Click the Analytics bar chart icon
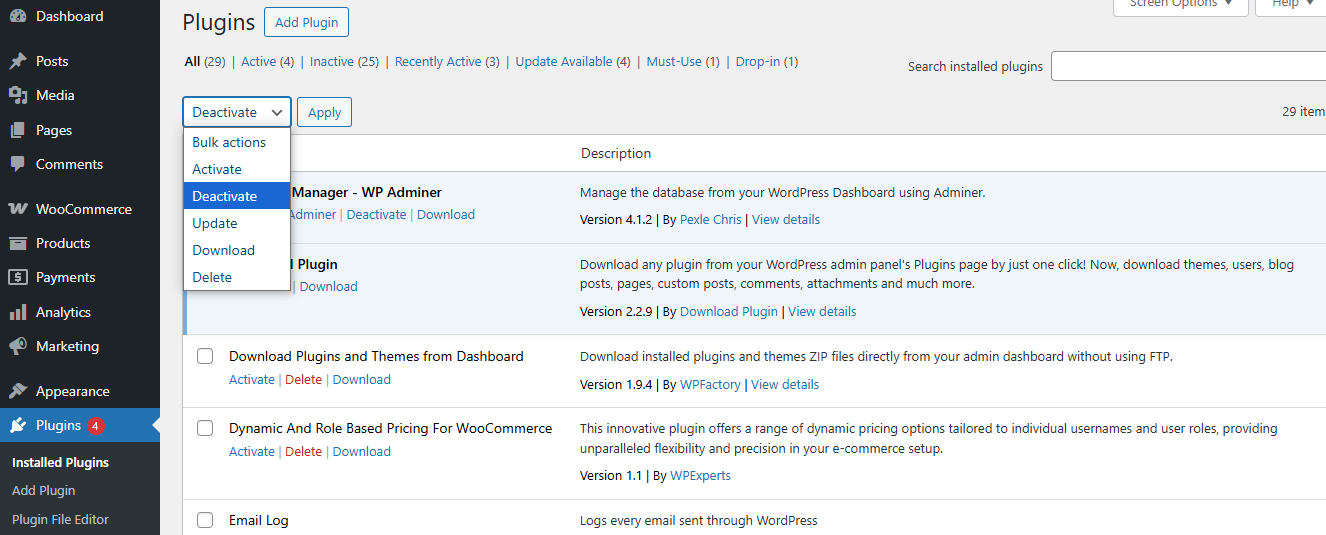Viewport: 1326px width, 535px height. [x=18, y=312]
